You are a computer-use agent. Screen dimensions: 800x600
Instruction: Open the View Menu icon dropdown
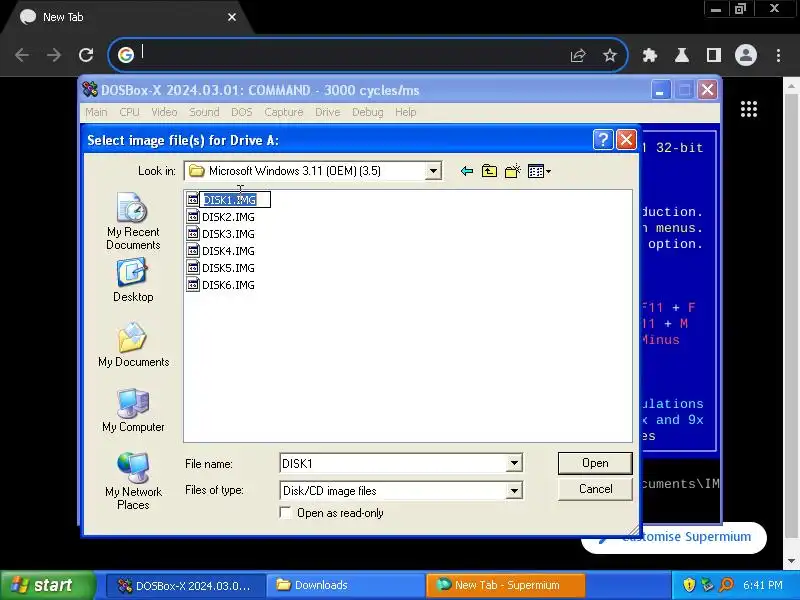click(x=539, y=171)
